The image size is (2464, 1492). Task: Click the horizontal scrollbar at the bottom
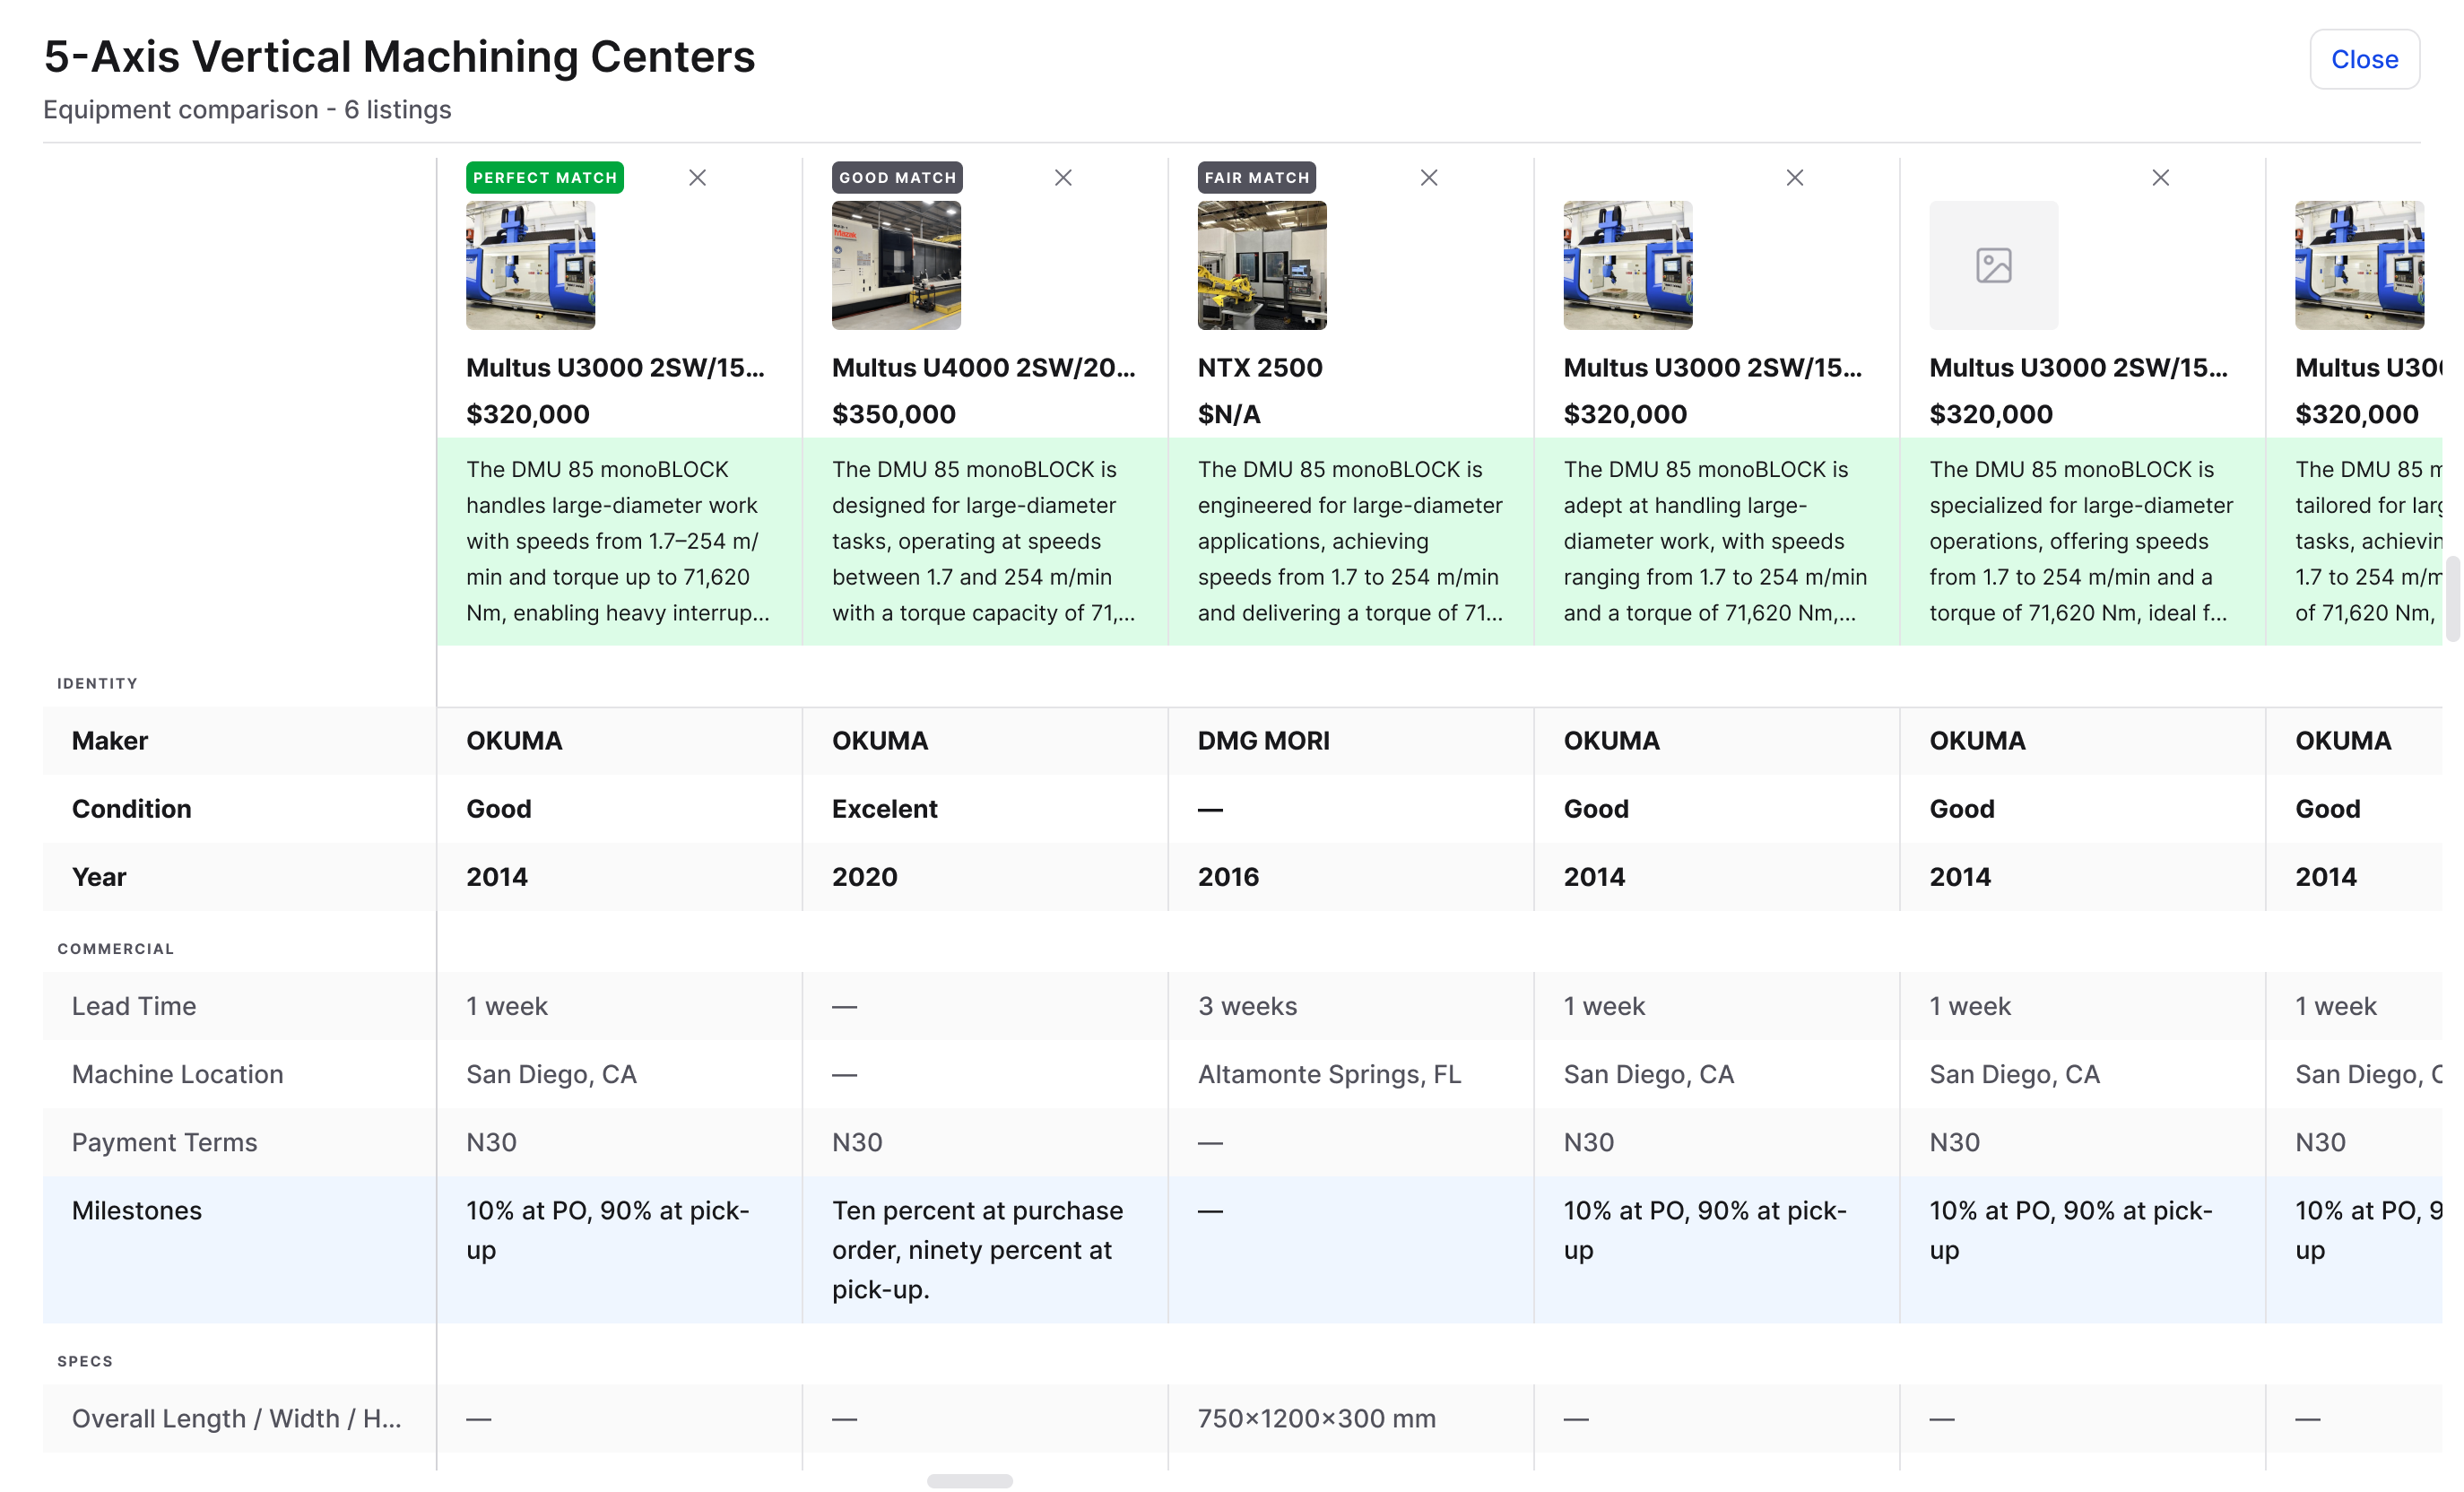(969, 1481)
